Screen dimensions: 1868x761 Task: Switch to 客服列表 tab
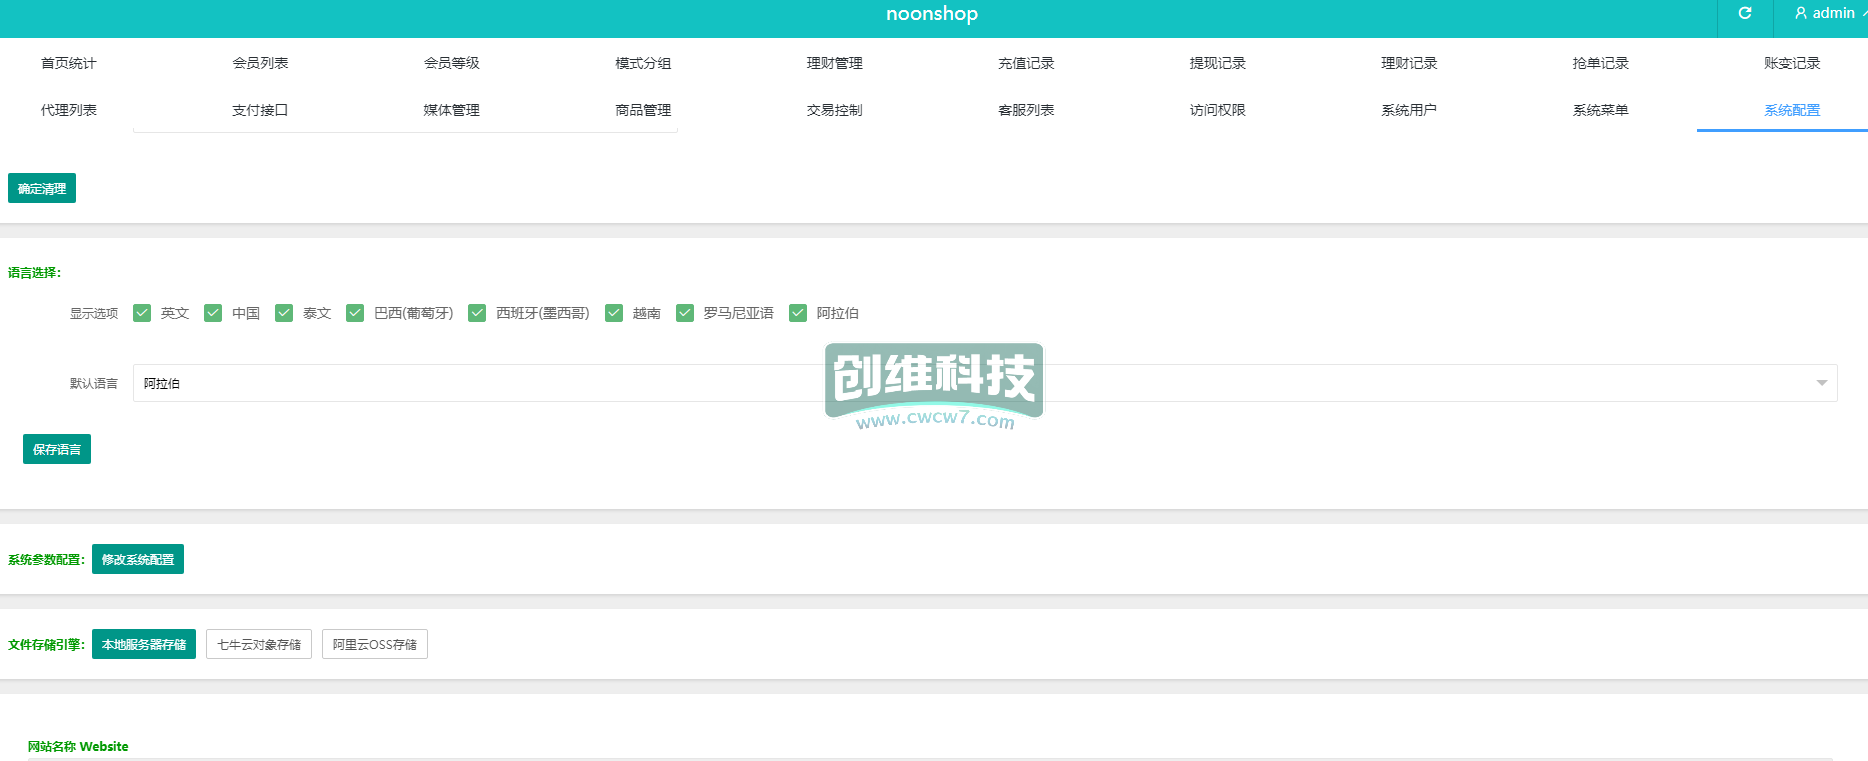[1026, 110]
